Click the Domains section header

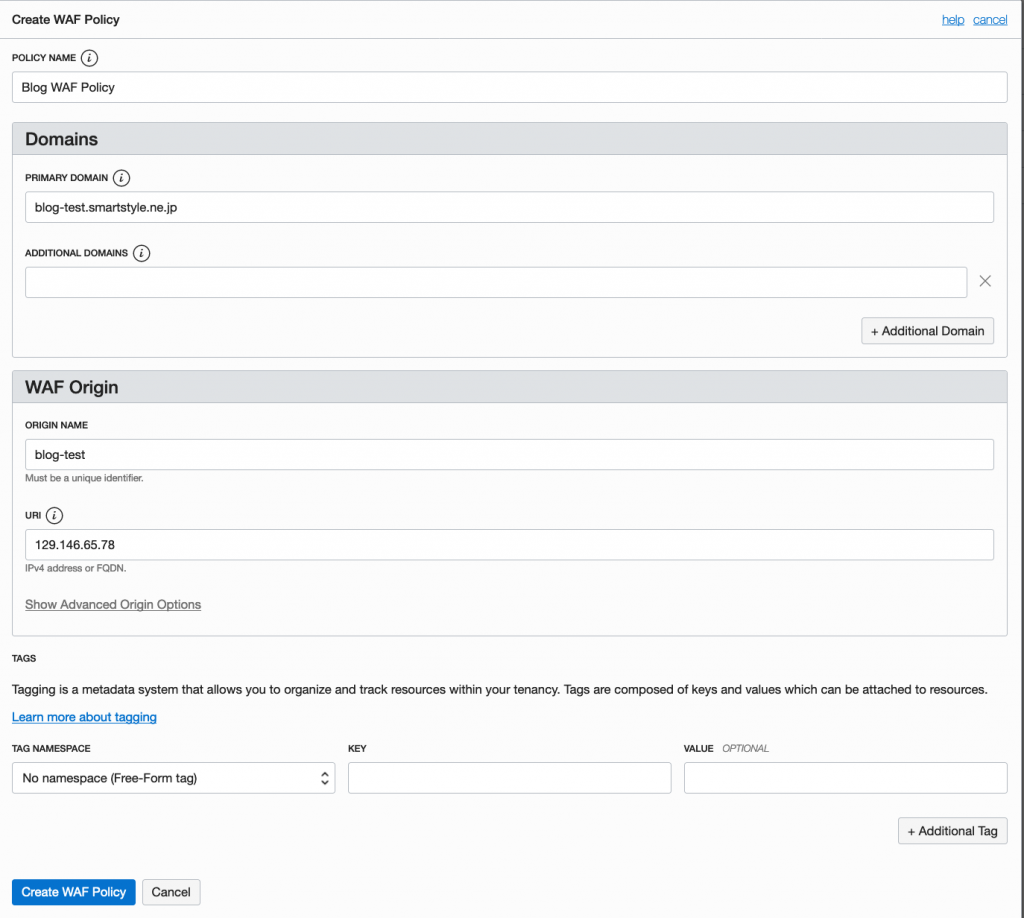(509, 138)
